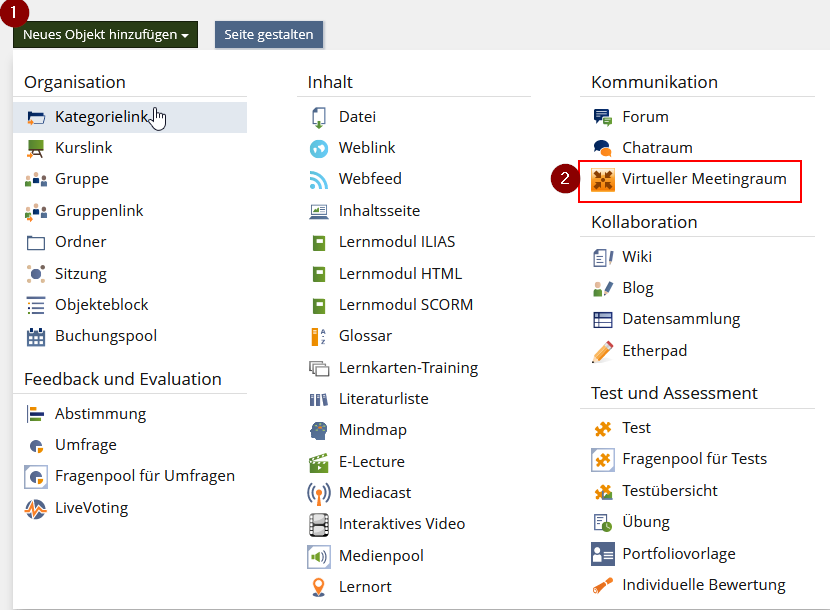This screenshot has width=830, height=610.
Task: Click the Chatraum chat icon
Action: (x=602, y=148)
